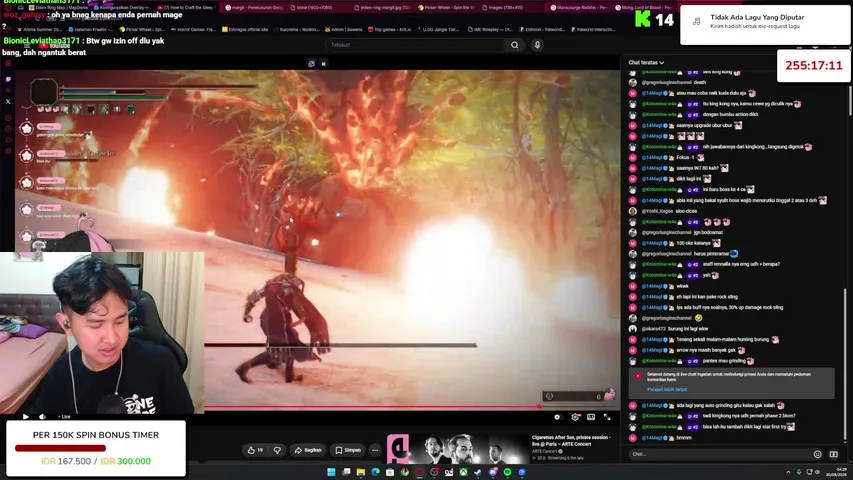Open the Top games - itch.io bookmark
853x480 pixels.
(390, 29)
